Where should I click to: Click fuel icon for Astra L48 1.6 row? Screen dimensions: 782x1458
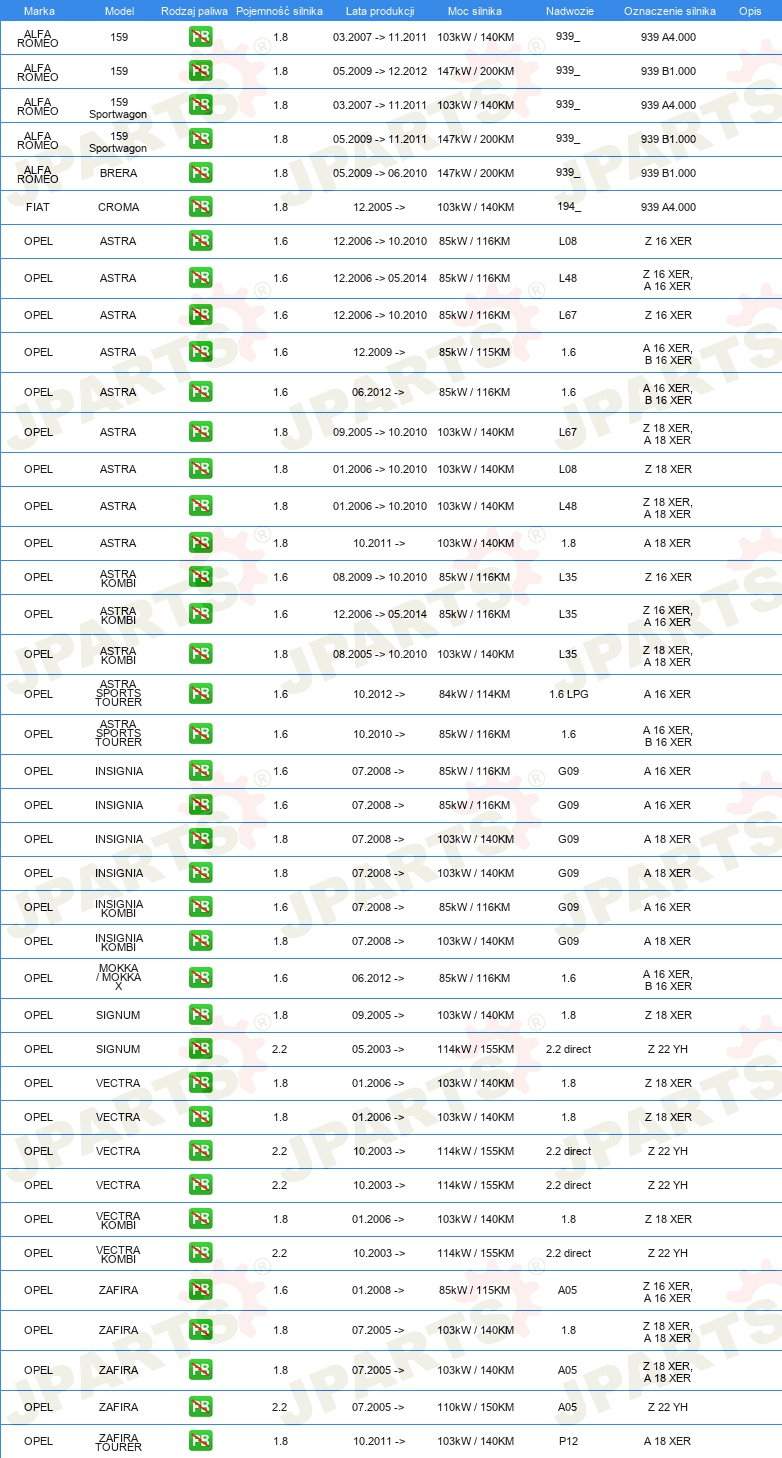click(x=200, y=278)
